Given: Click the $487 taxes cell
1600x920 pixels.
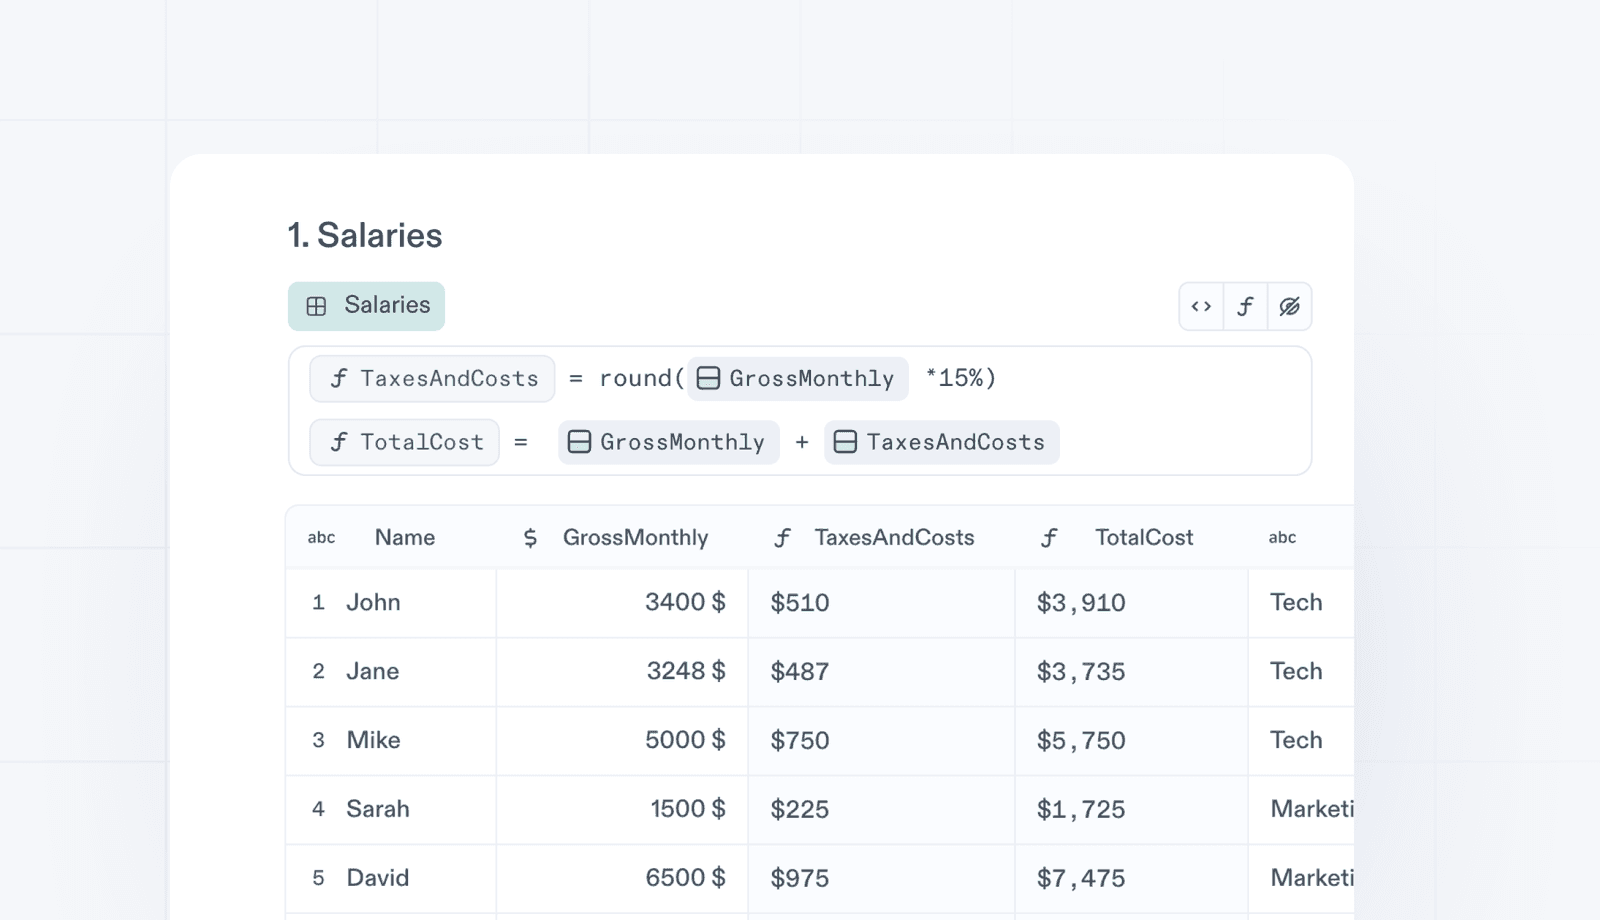Looking at the screenshot, I should [x=881, y=672].
